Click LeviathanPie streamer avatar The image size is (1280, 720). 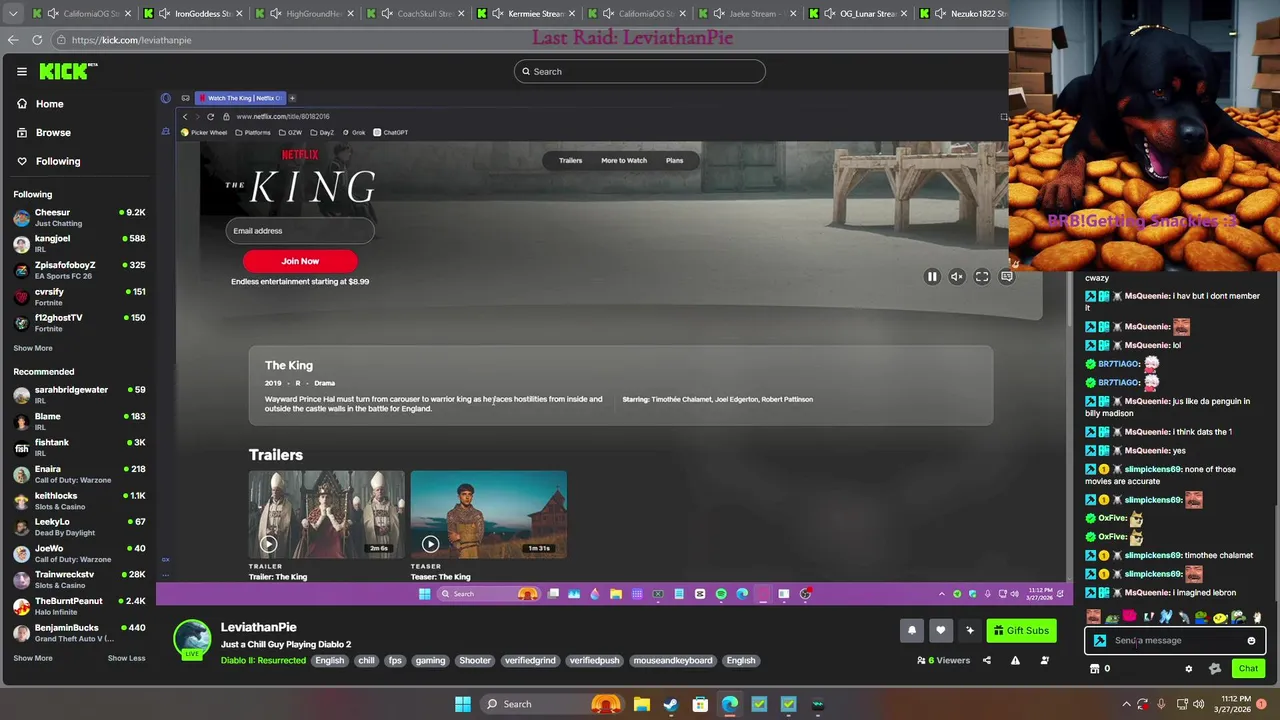(192, 639)
